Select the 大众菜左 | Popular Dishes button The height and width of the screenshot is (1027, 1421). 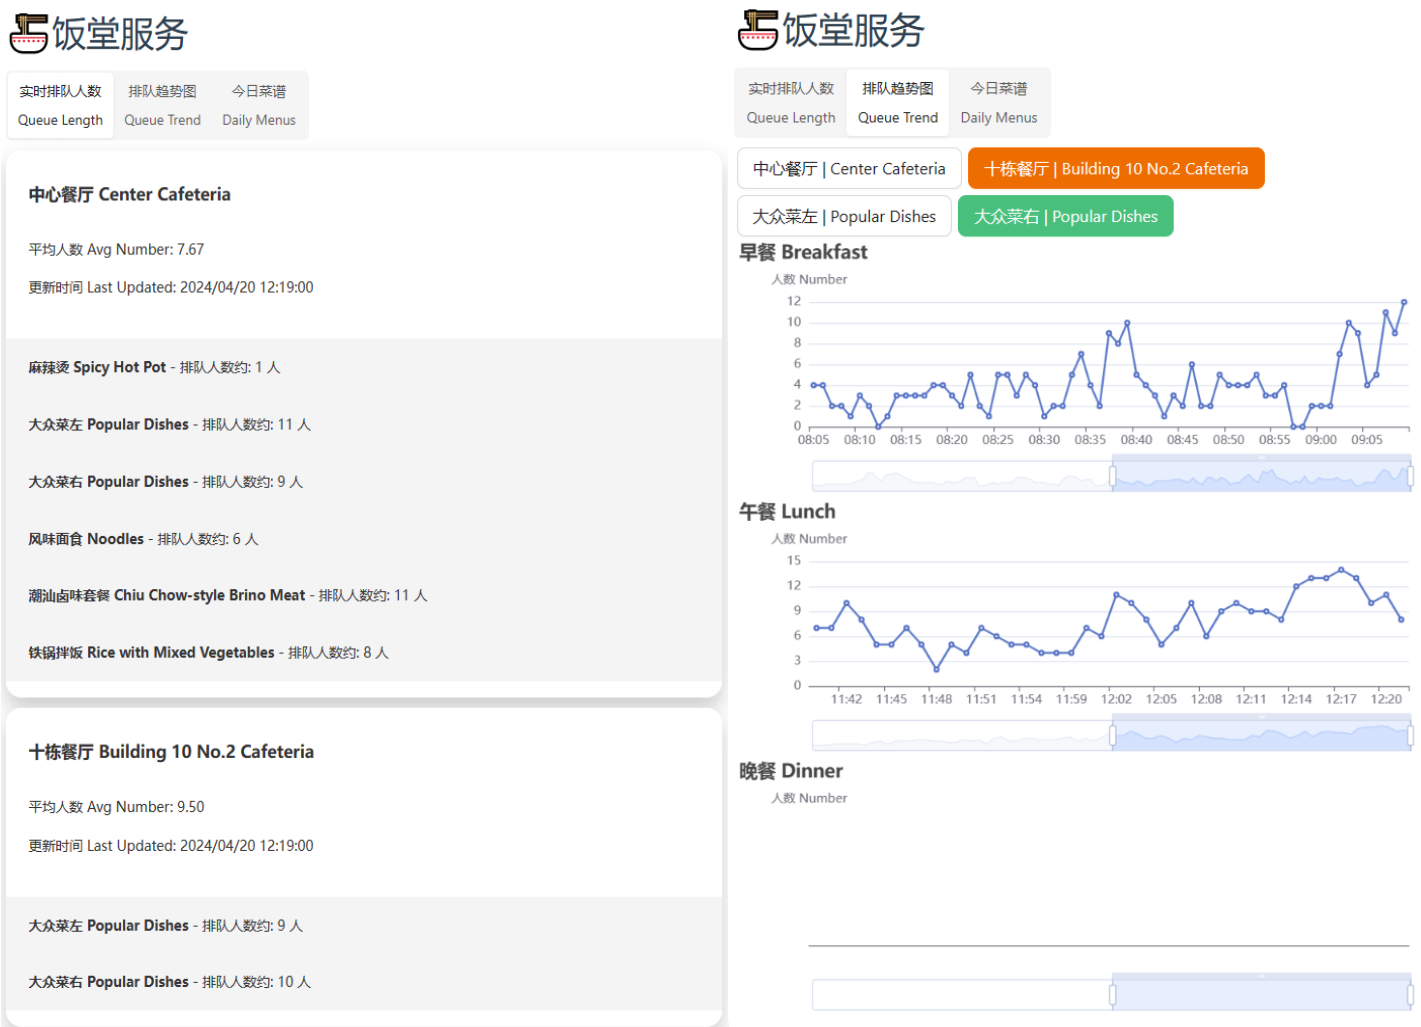(844, 216)
